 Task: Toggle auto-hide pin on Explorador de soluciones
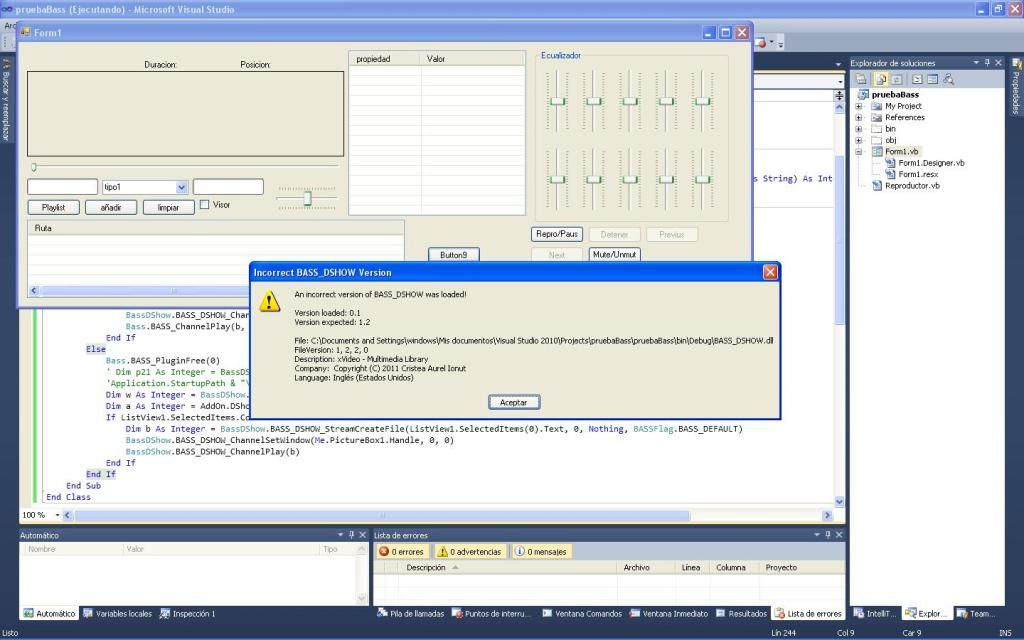tap(987, 63)
